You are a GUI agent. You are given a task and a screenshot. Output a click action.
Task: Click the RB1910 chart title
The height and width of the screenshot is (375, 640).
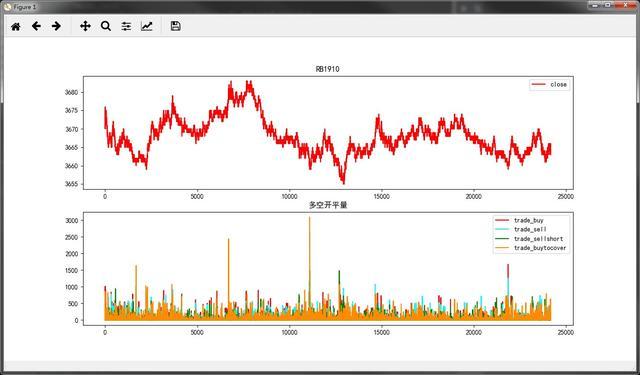point(327,69)
